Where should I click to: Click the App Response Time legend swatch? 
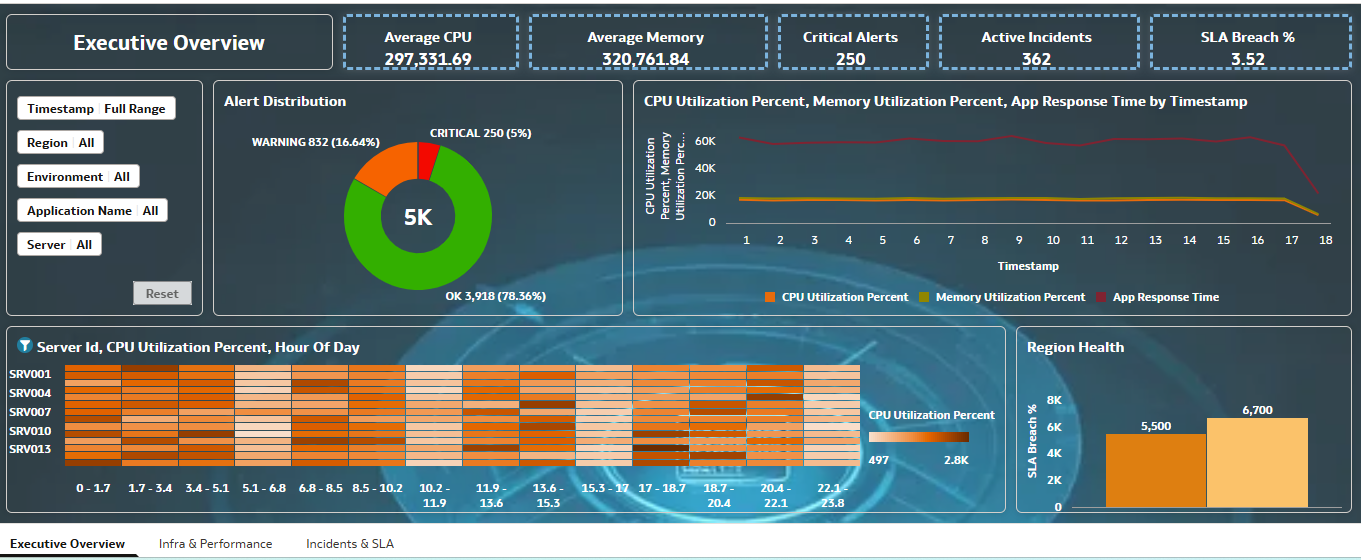coord(1102,297)
